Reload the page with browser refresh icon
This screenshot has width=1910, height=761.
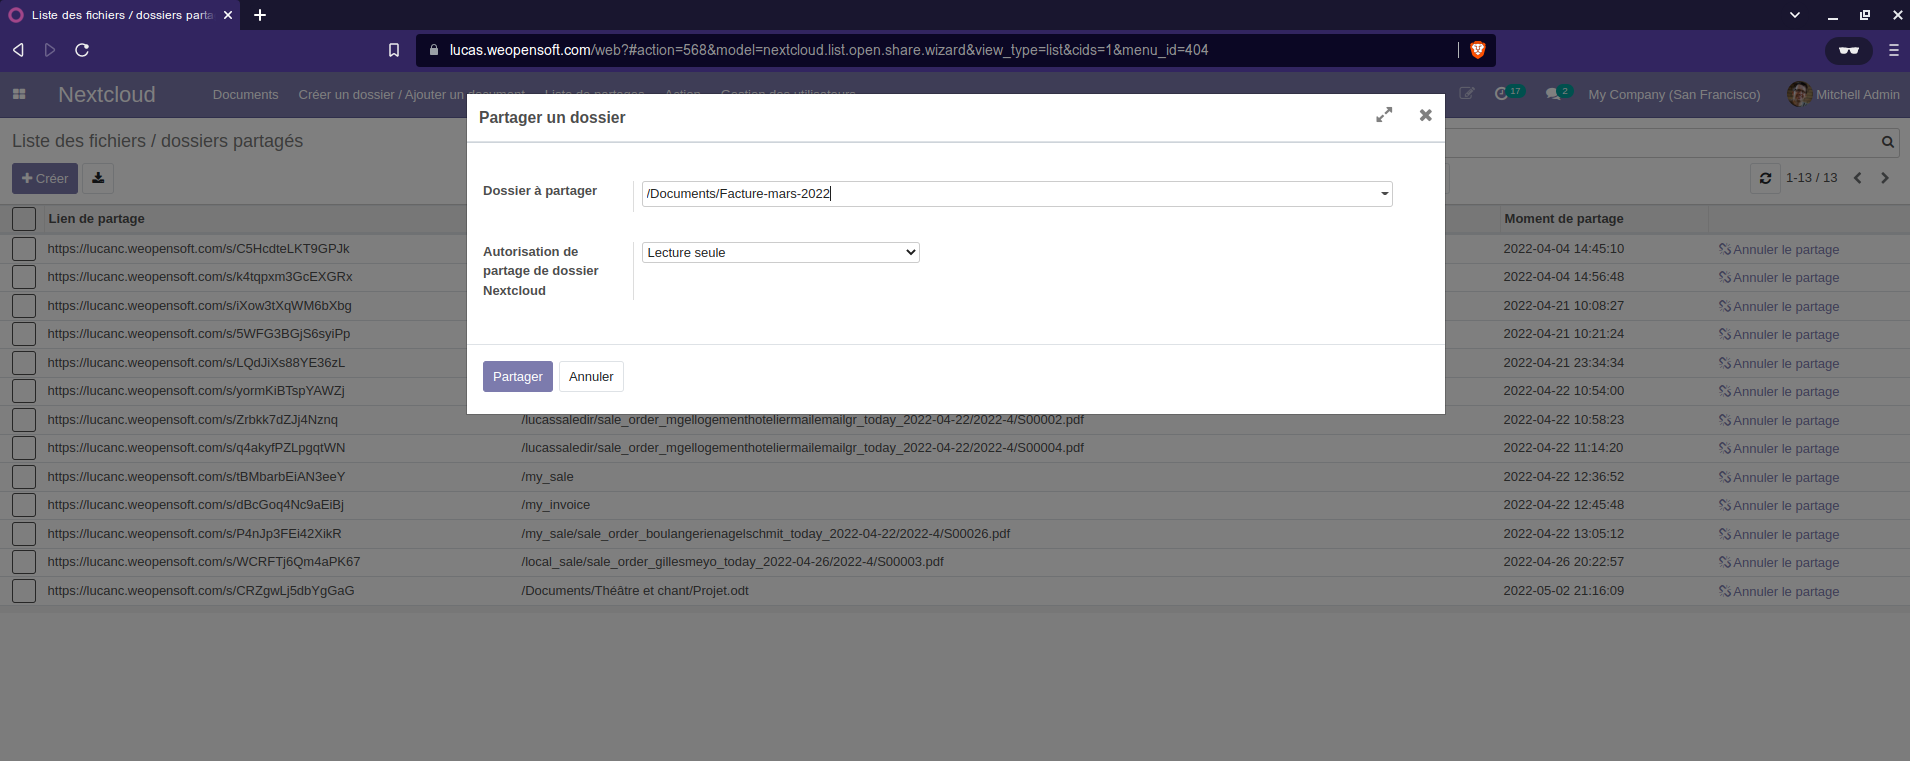(x=82, y=50)
